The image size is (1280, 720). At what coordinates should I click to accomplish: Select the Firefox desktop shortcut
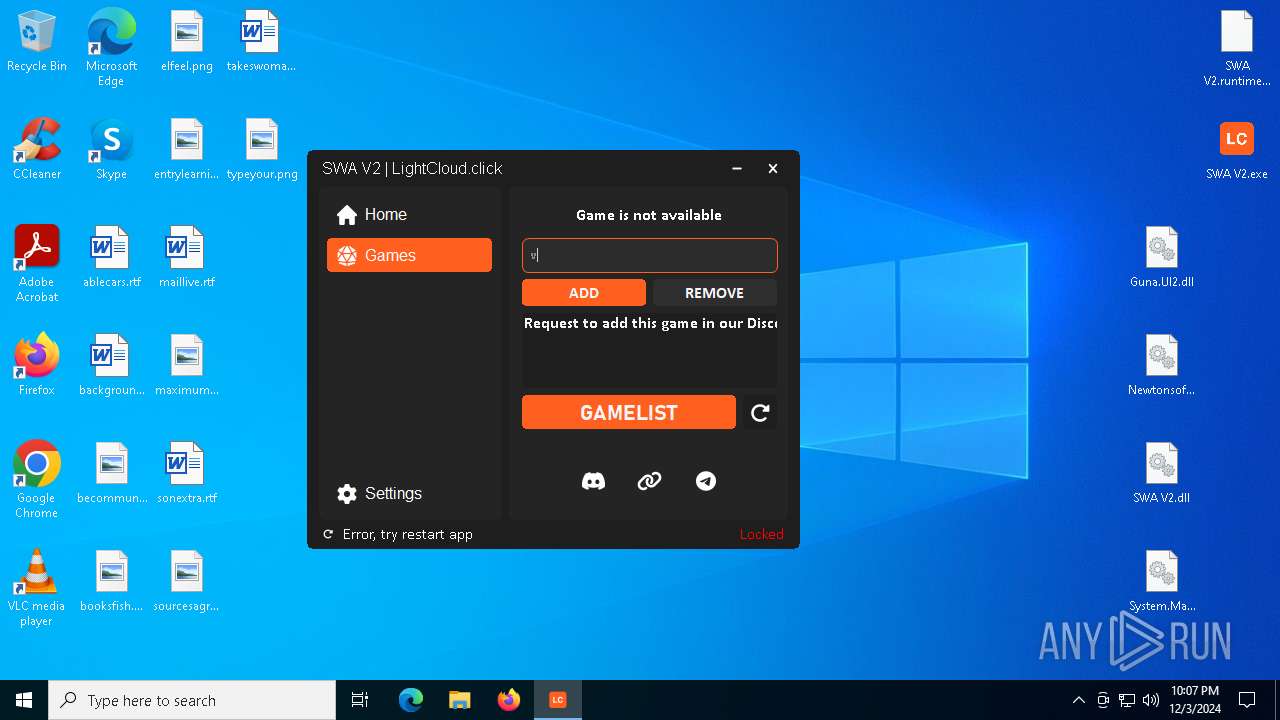(37, 365)
